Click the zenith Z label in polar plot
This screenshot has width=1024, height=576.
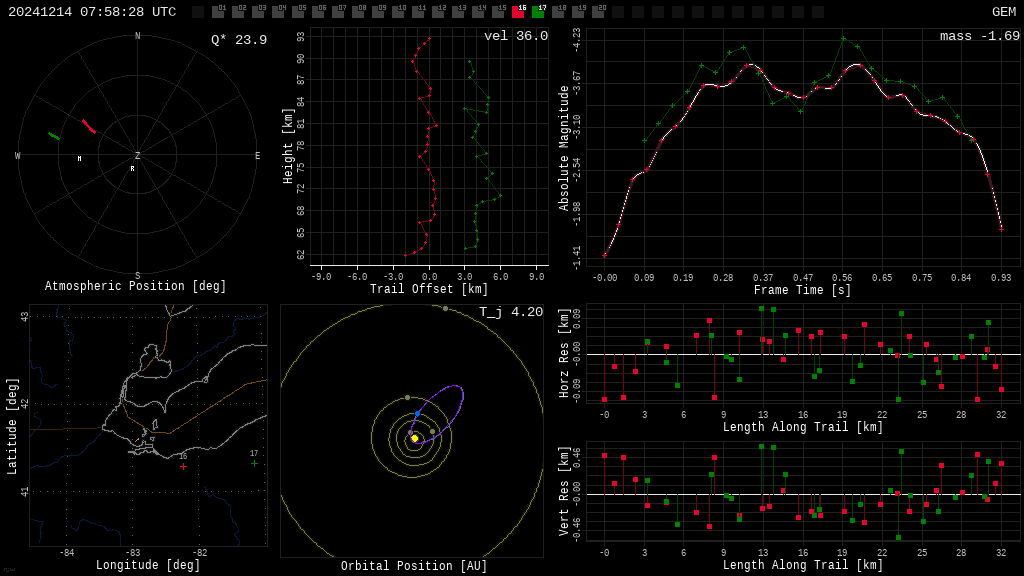click(137, 155)
